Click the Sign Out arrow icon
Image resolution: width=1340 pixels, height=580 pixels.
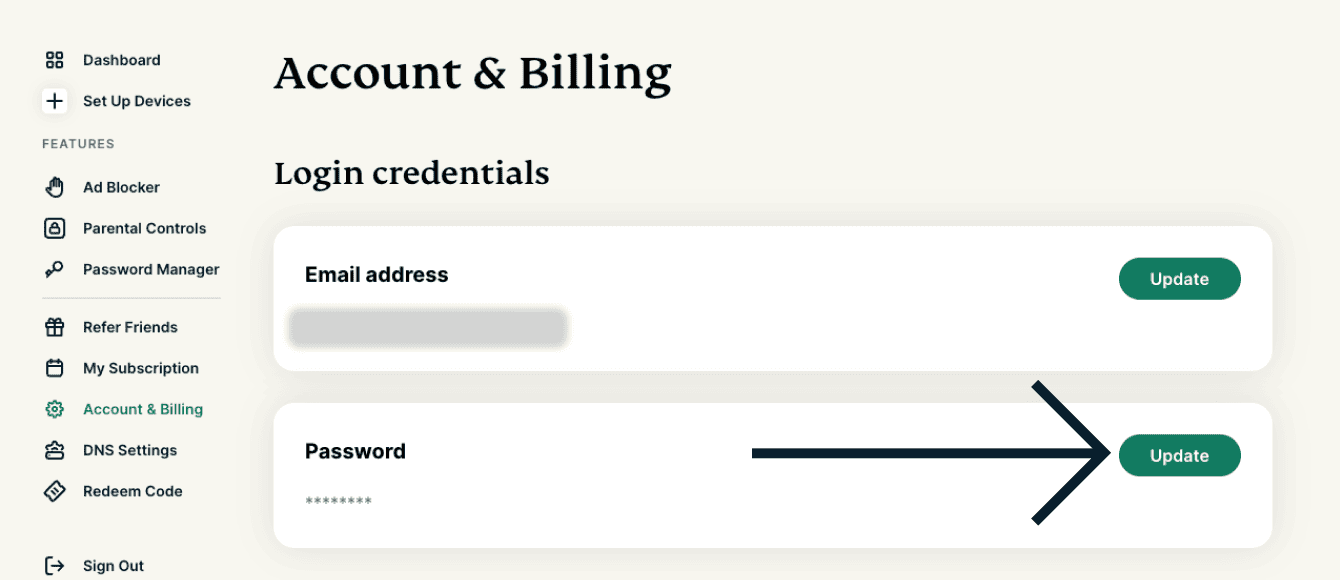(55, 566)
